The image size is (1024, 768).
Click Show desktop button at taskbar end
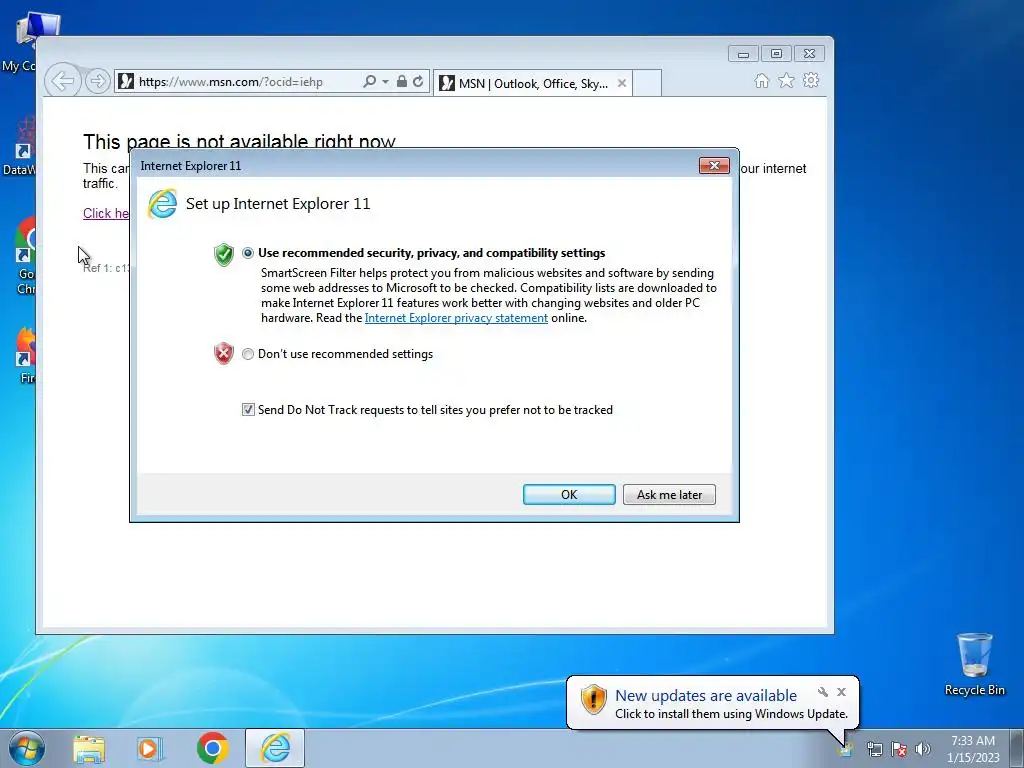click(1017, 748)
